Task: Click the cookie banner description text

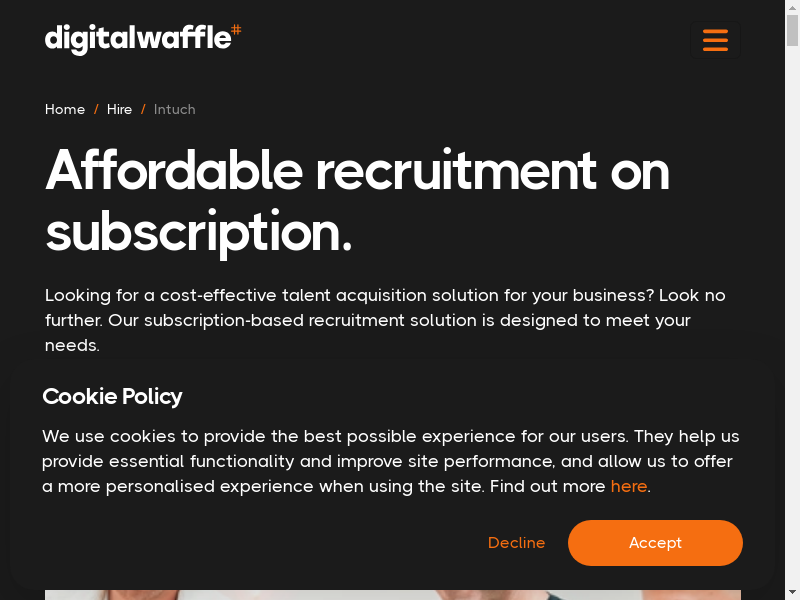Action: tap(390, 461)
